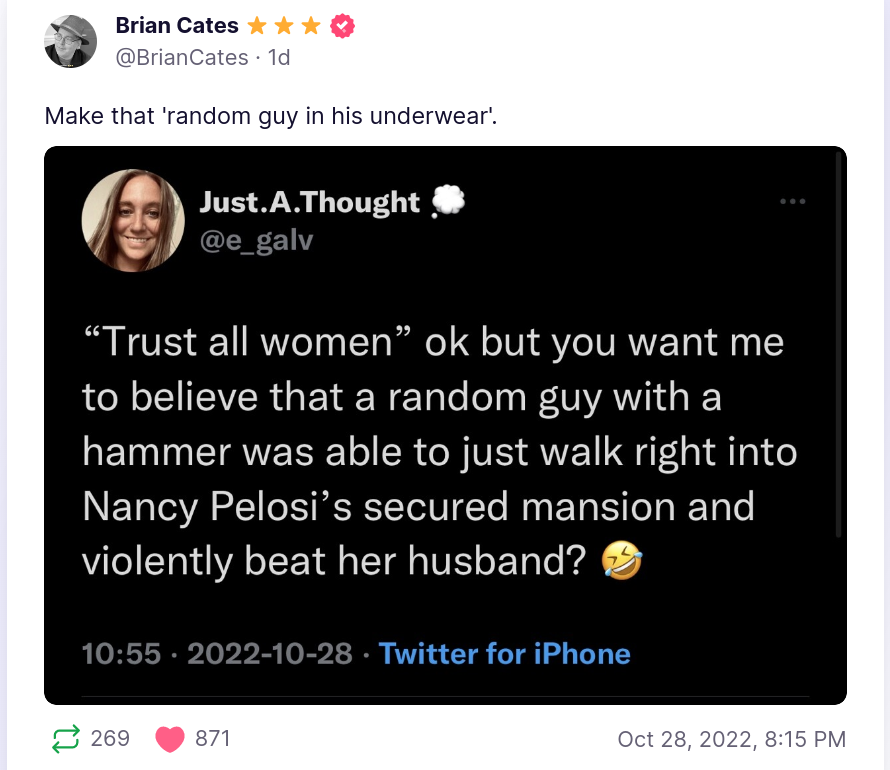Screen dimensions: 890x770
Task: Visit the @BrianCates handle
Action: pyautogui.click(x=182, y=57)
